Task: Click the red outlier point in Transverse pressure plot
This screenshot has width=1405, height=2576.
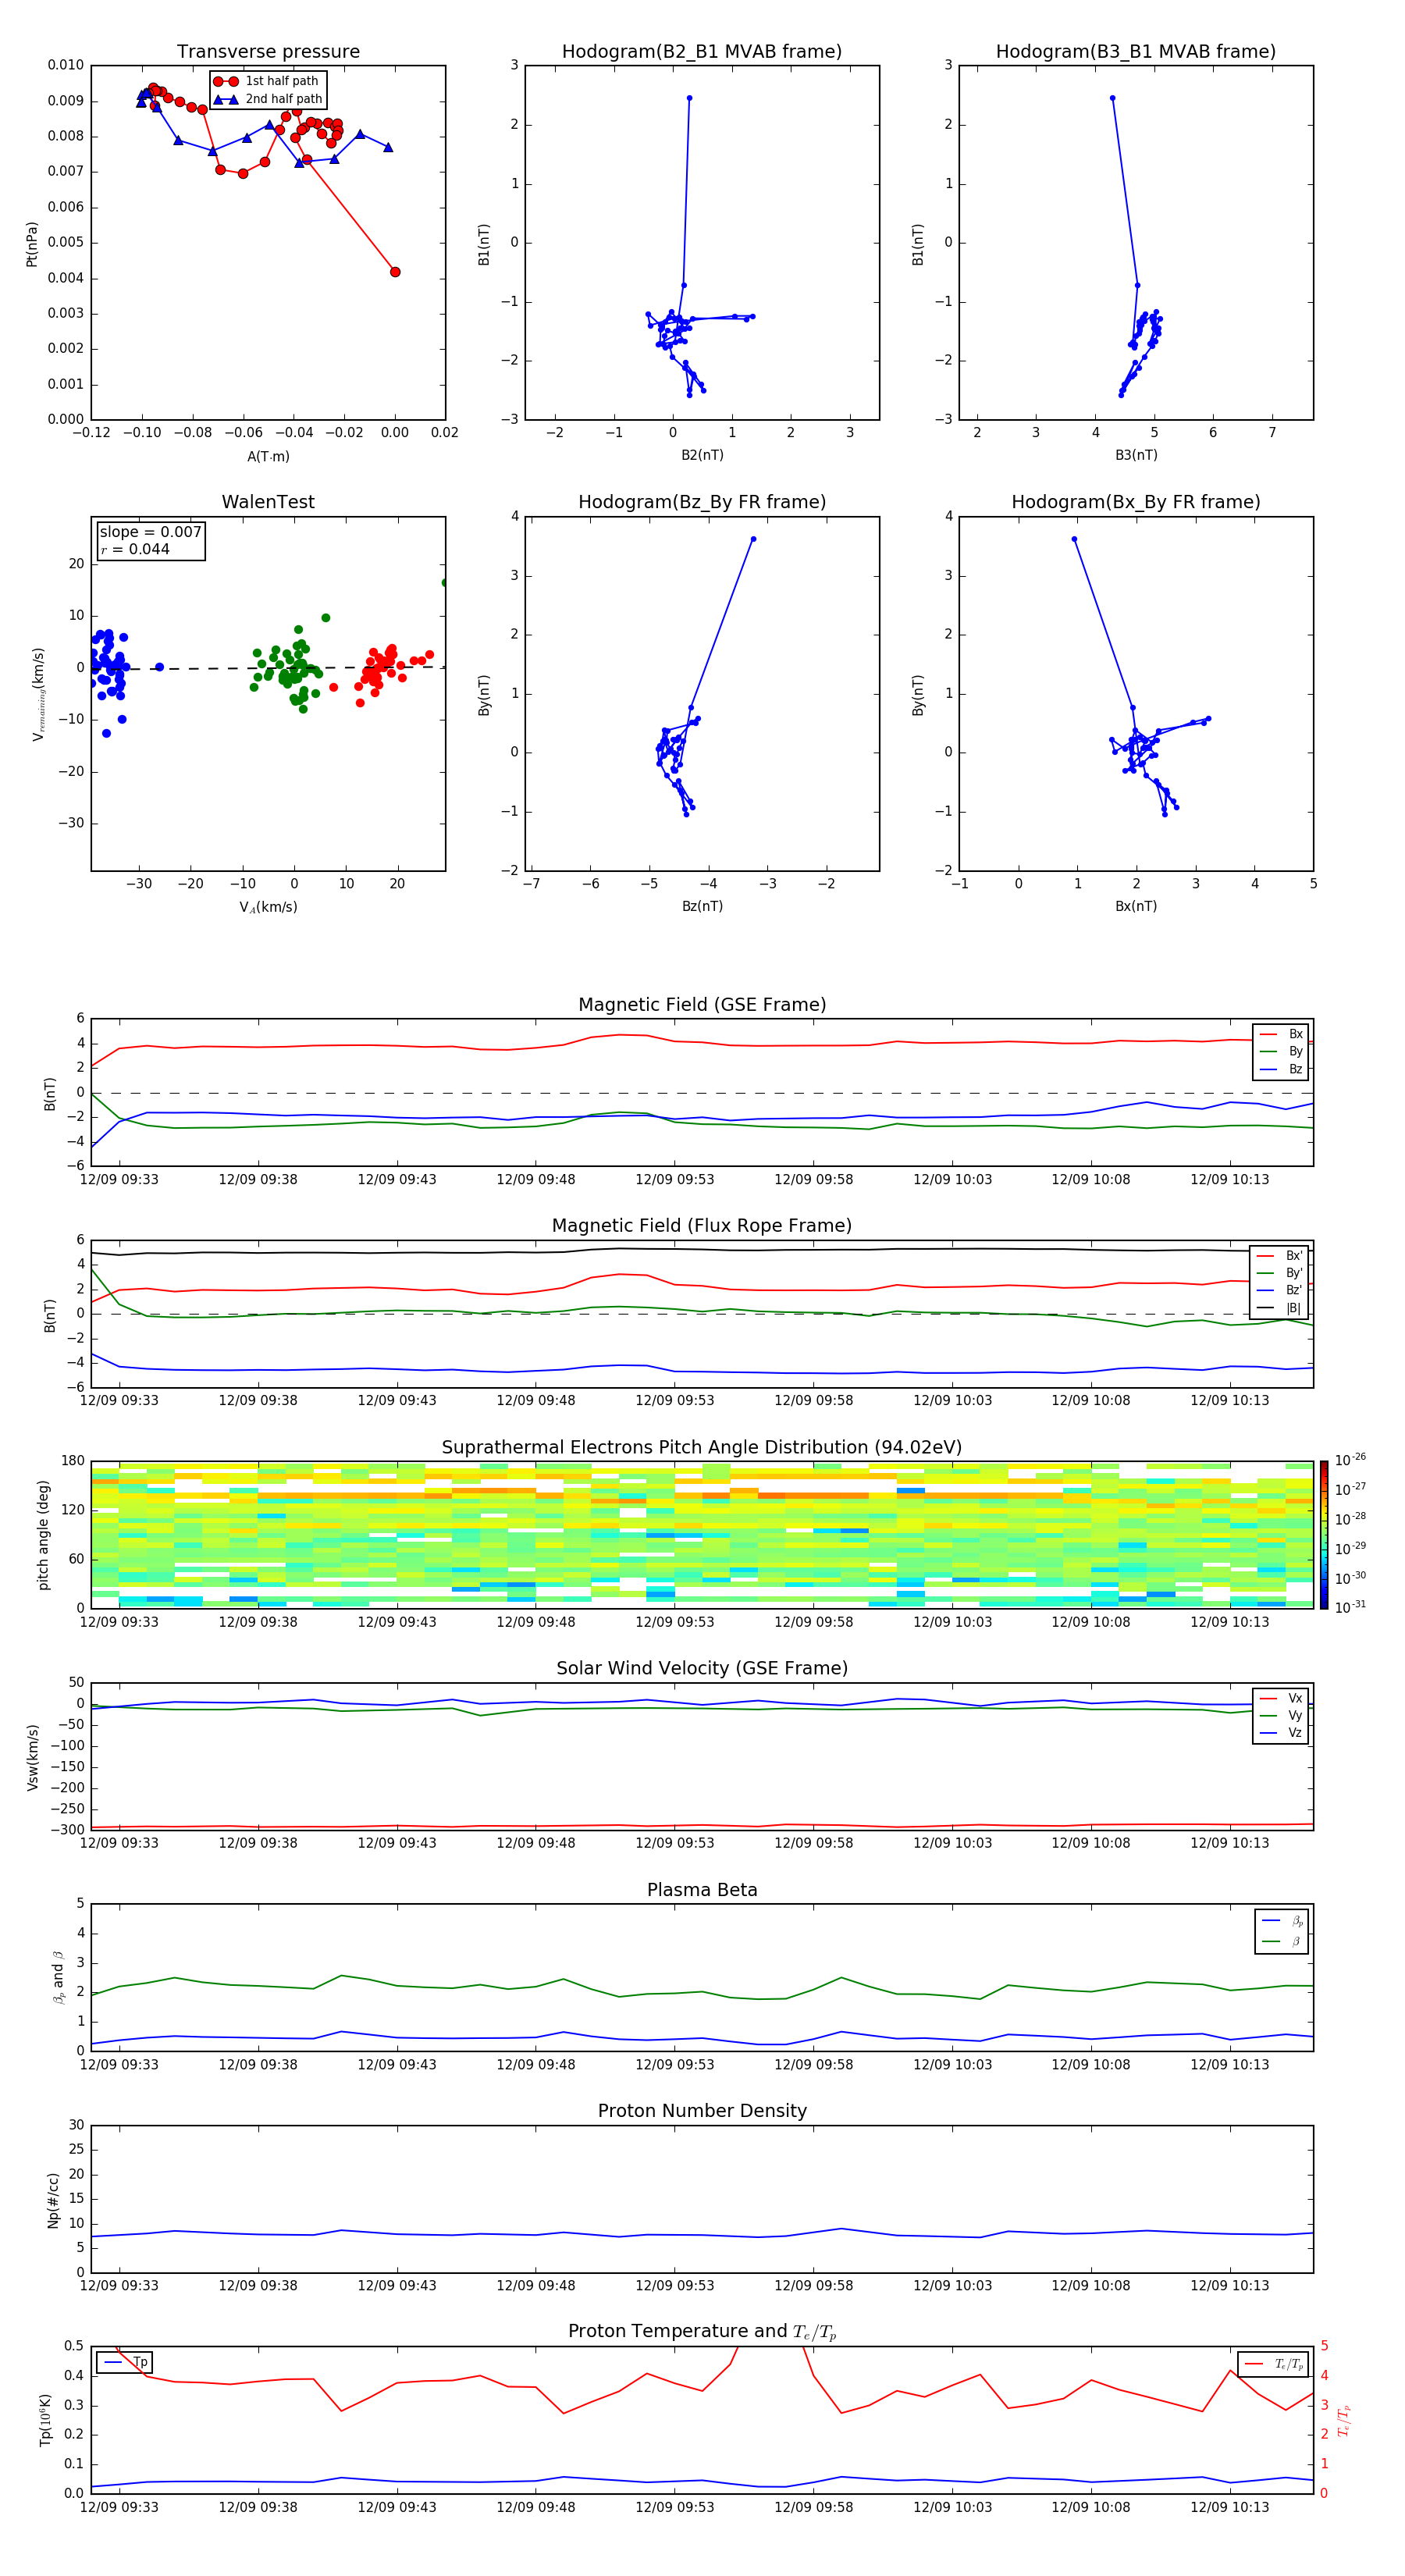Action: [x=395, y=272]
